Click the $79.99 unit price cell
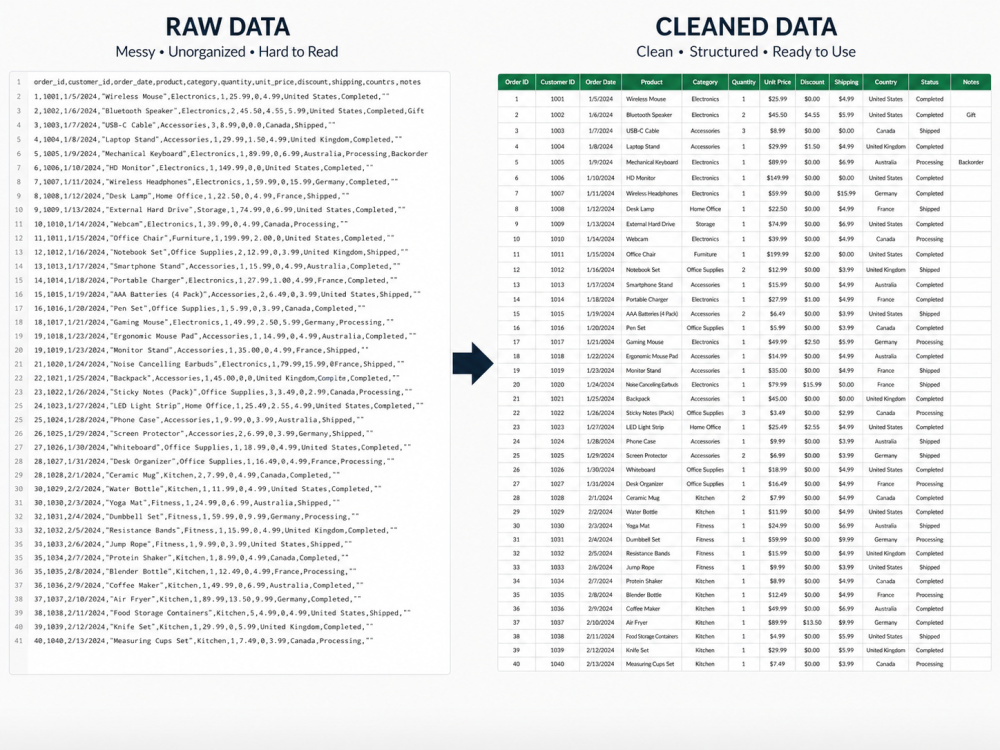 pyautogui.click(x=777, y=385)
